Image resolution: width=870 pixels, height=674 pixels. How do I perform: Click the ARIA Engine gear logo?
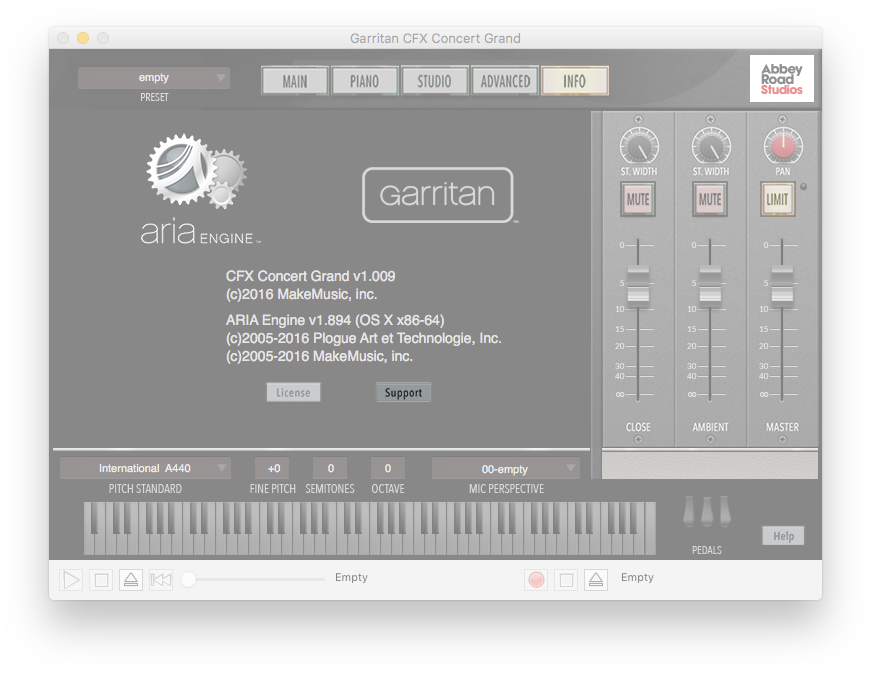197,171
